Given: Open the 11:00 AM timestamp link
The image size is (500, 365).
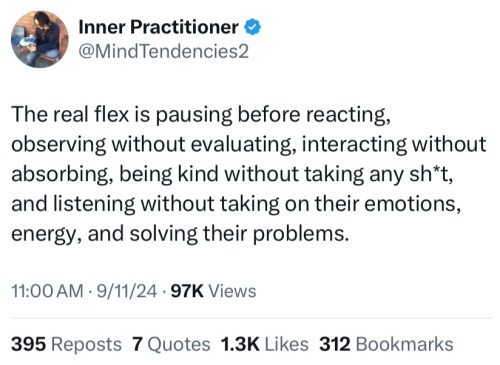Looking at the screenshot, I should (47, 291).
